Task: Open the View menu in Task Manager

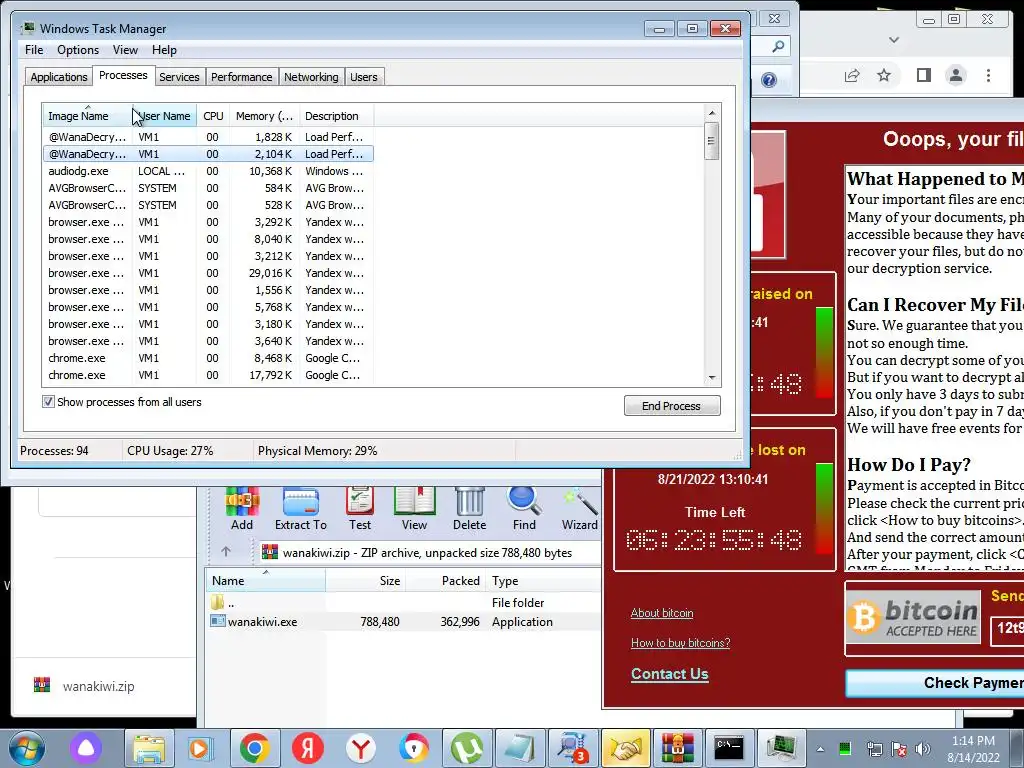Action: 125,50
